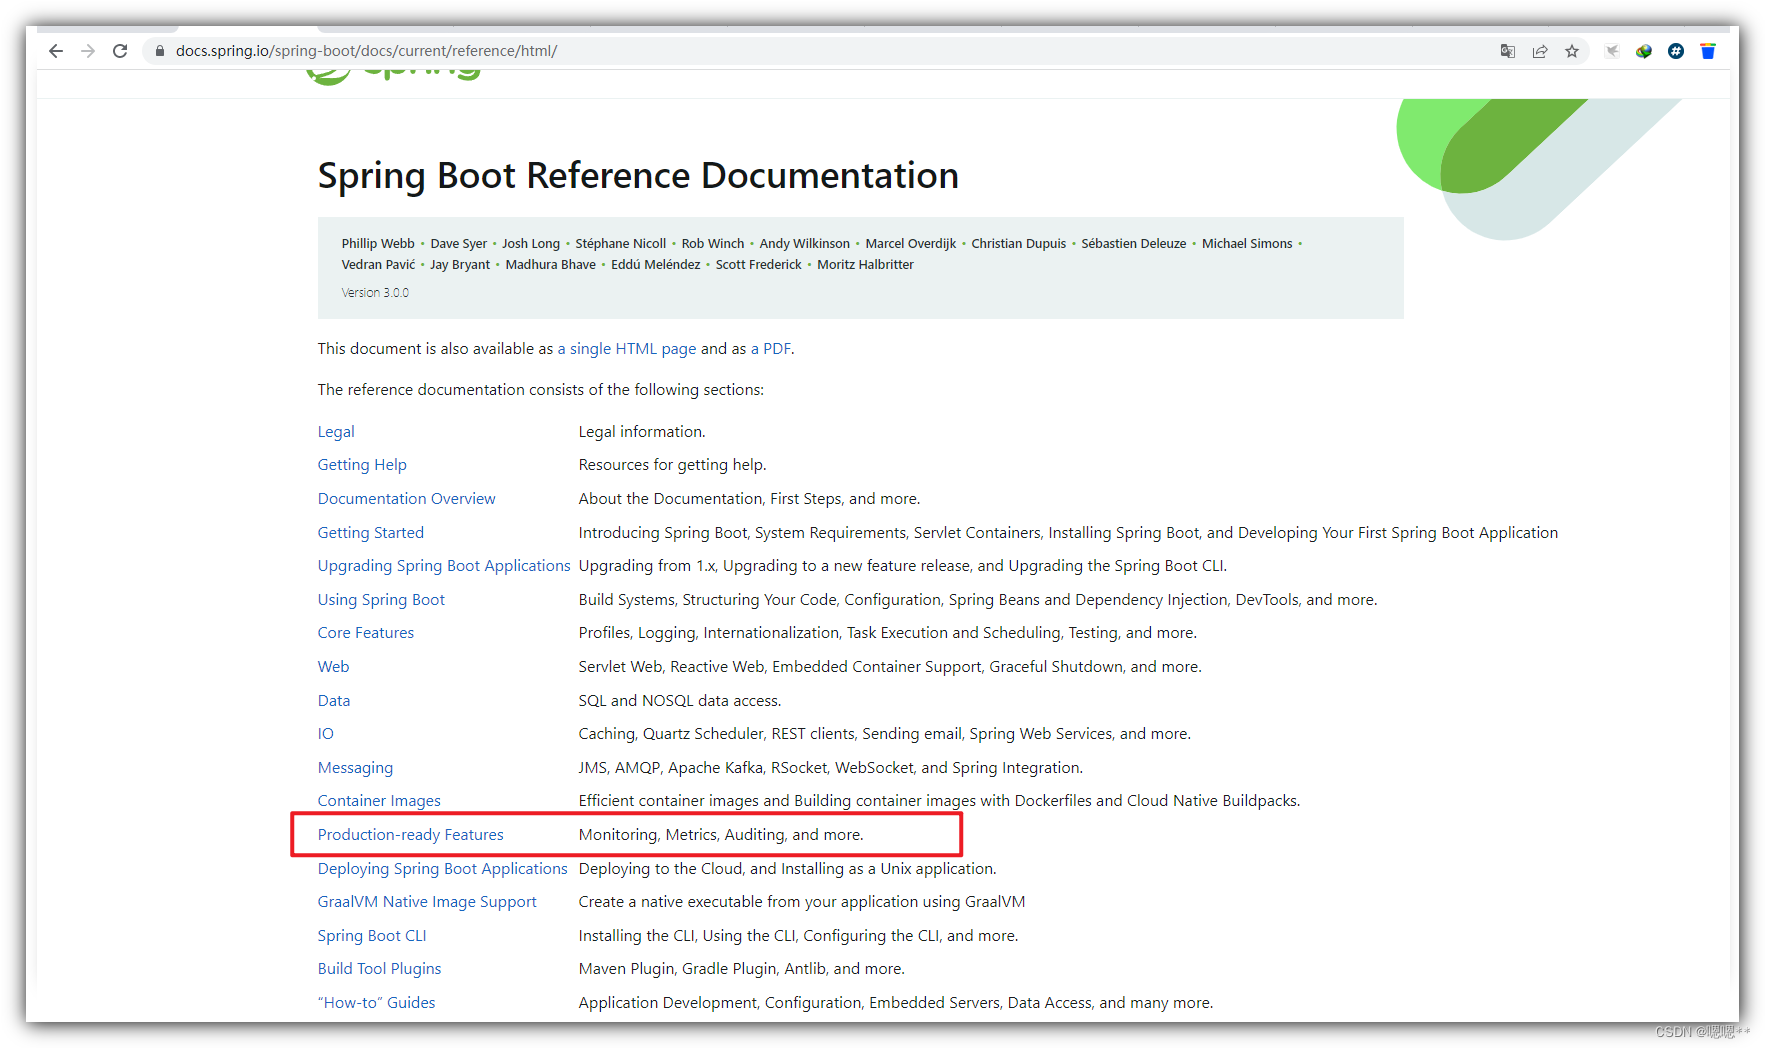Click the share page icon
1765x1048 pixels.
pyautogui.click(x=1540, y=51)
